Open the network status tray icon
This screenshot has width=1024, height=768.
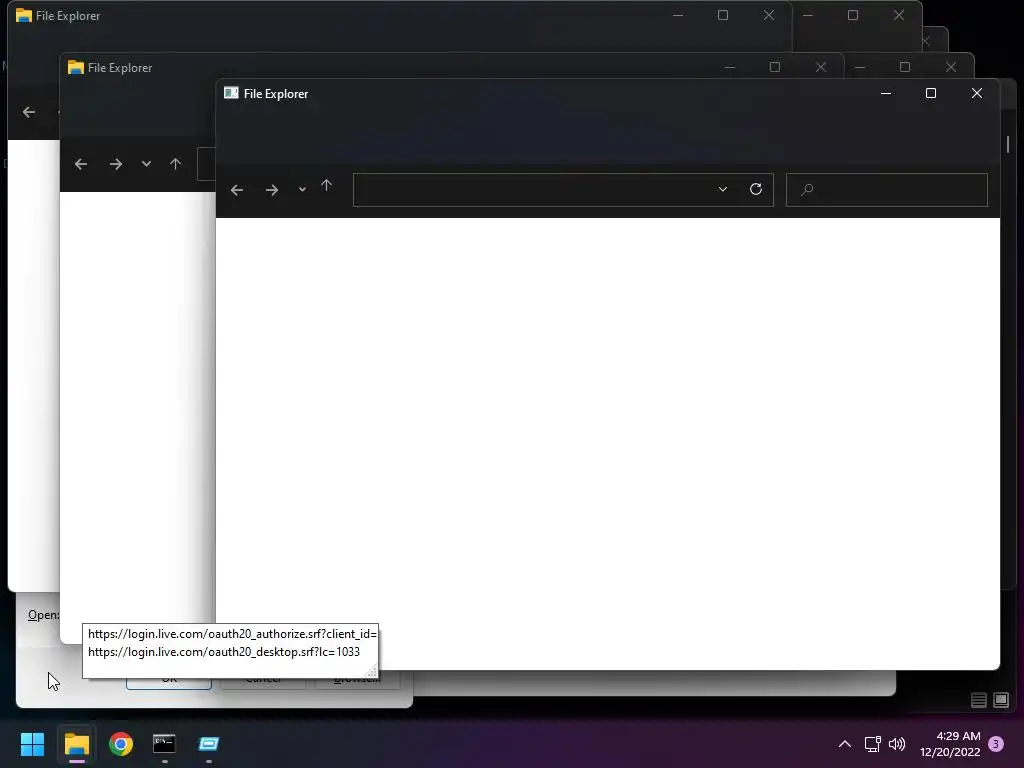872,744
